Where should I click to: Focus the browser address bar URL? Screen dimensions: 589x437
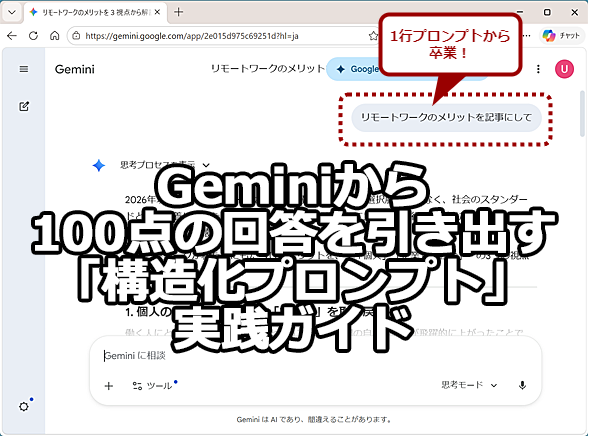point(192,36)
